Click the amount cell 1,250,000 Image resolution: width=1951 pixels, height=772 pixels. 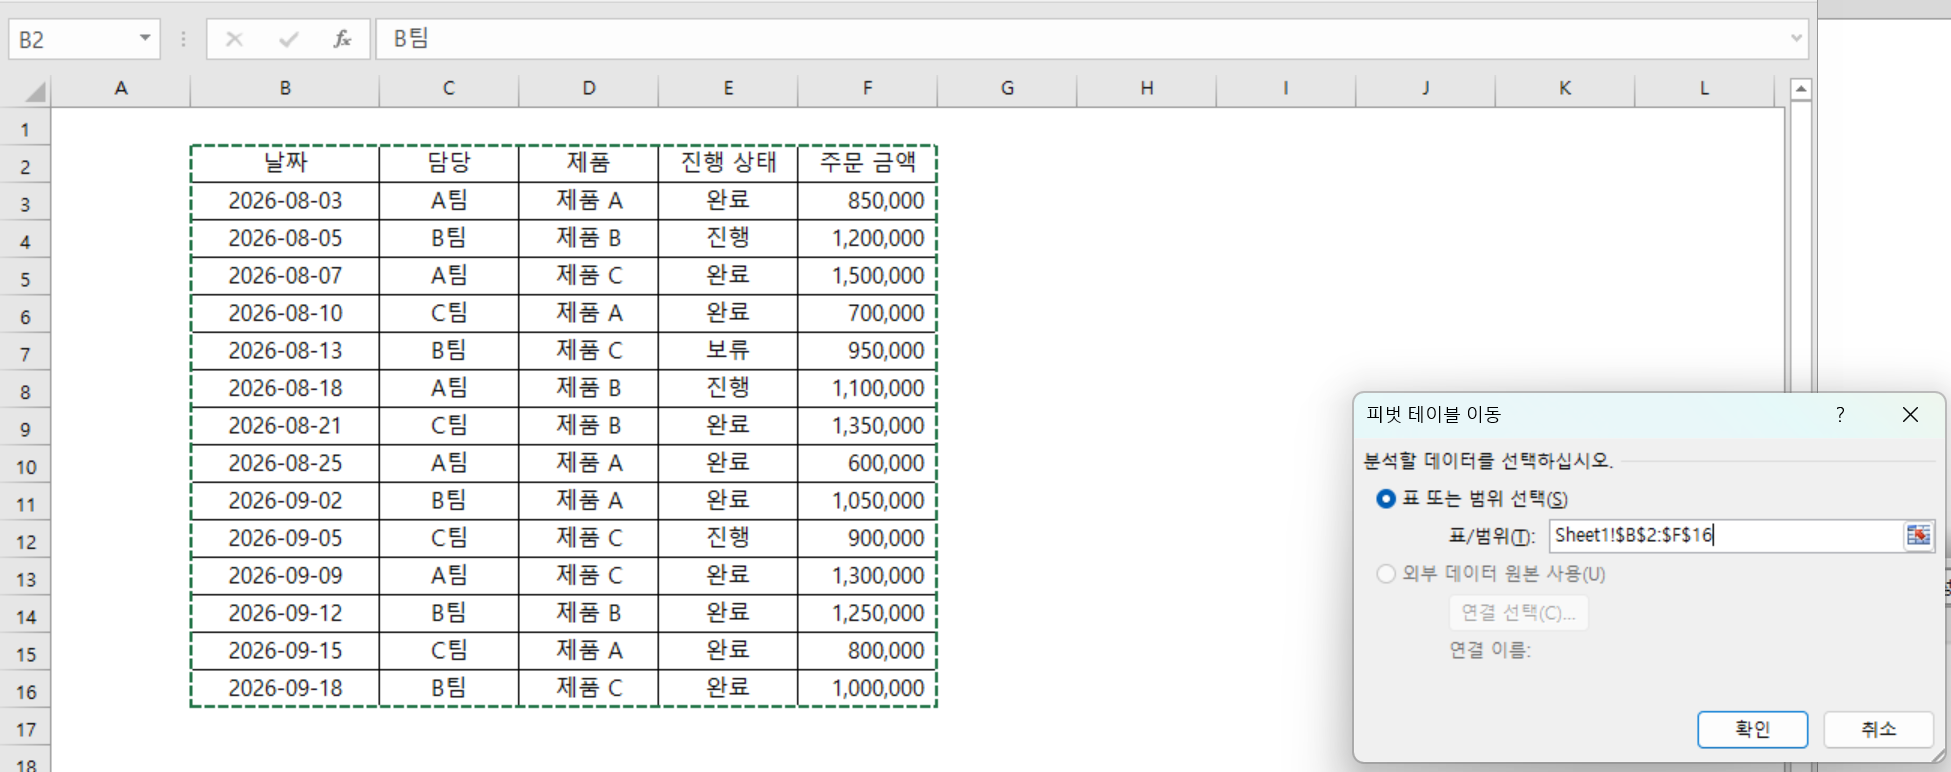(x=867, y=613)
